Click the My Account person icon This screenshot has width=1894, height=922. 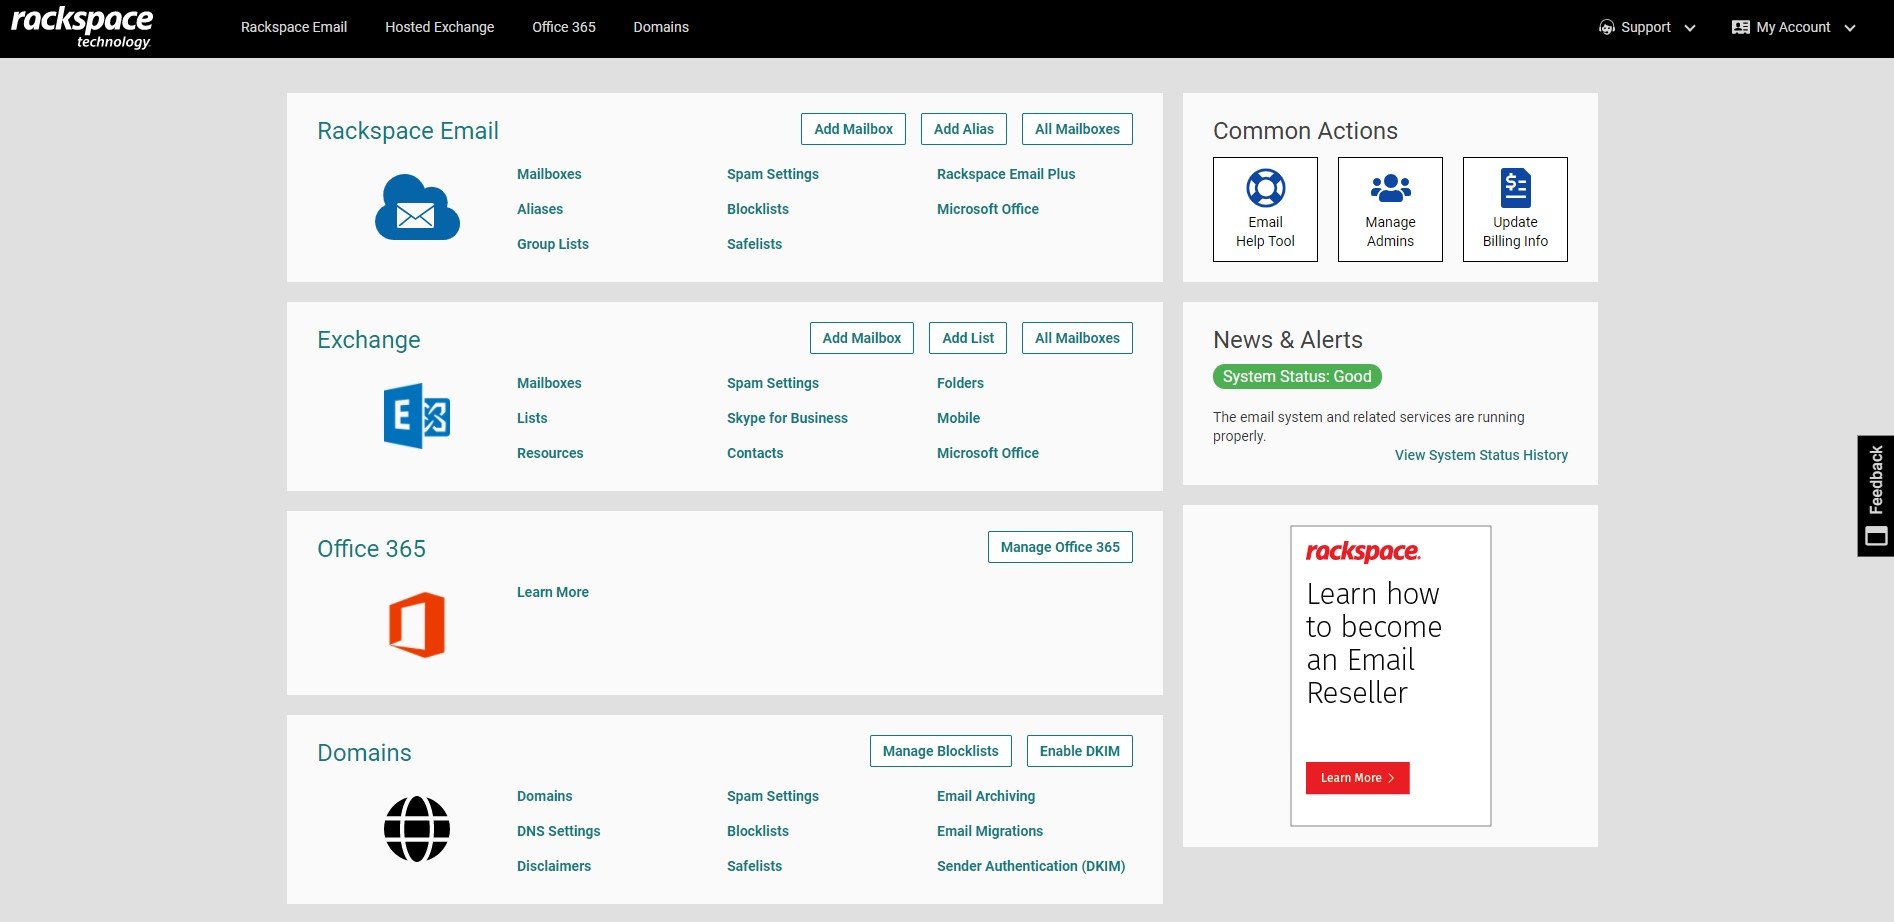tap(1739, 27)
